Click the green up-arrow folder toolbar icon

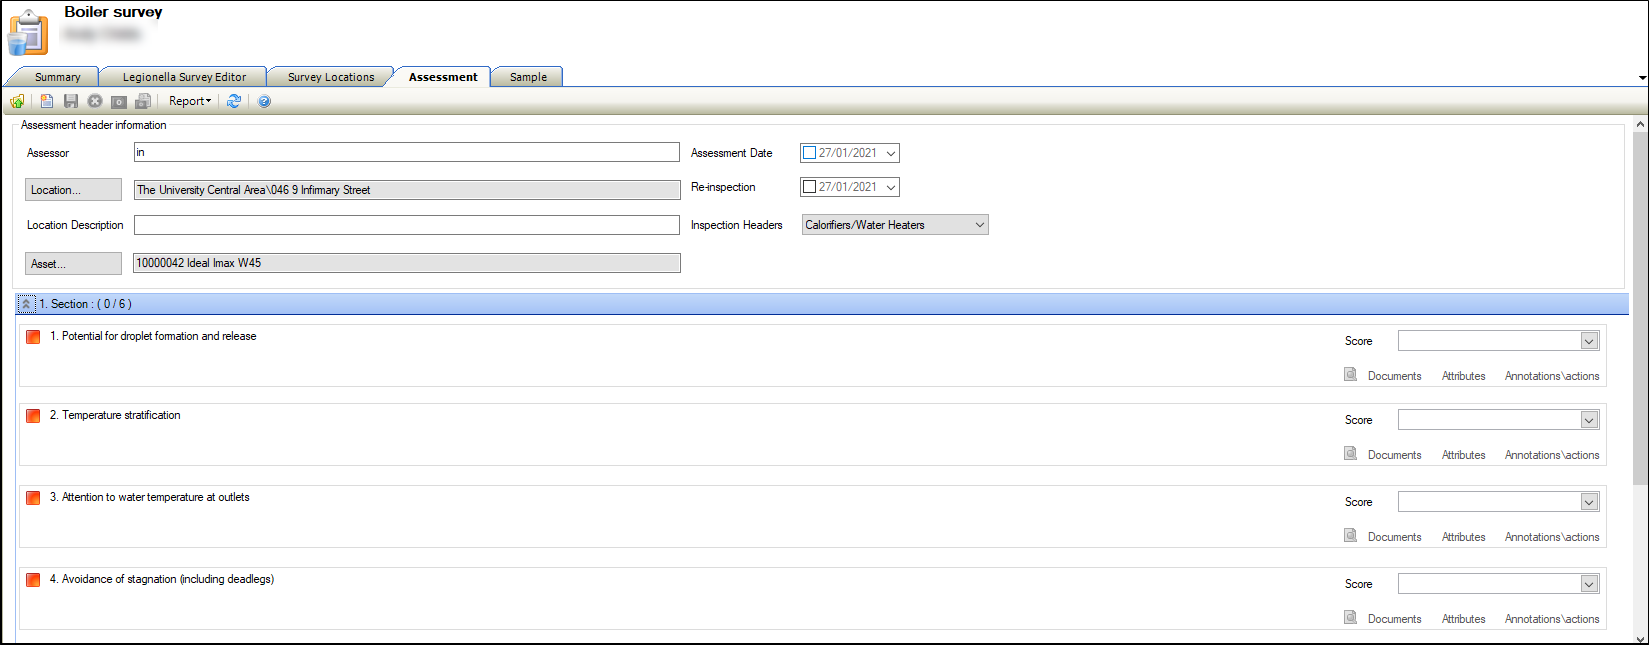(17, 101)
